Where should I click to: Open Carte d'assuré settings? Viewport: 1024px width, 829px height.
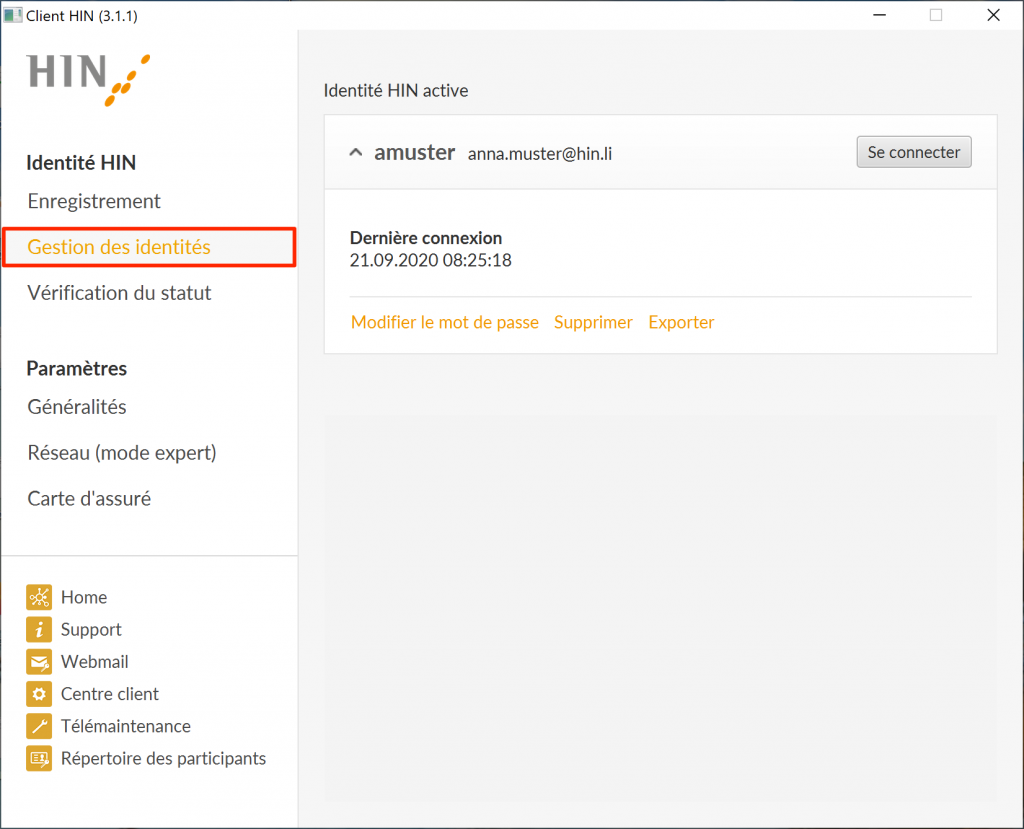pos(89,498)
